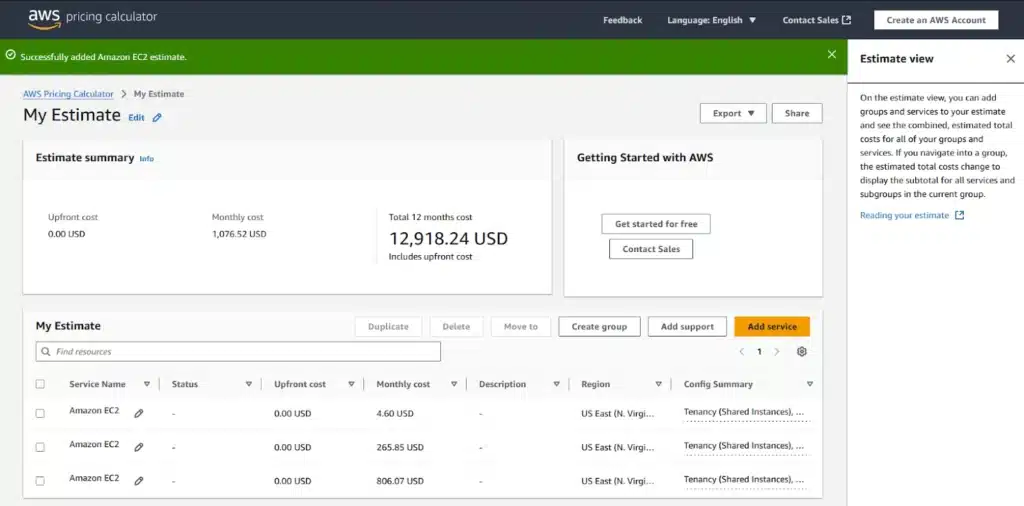
Task: Go to previous page arrow in pagination
Action: (742, 351)
